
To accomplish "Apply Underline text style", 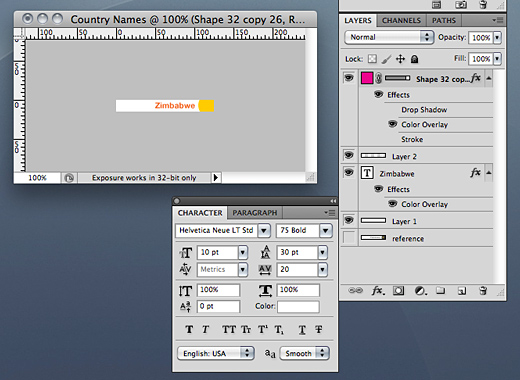I will (x=302, y=330).
